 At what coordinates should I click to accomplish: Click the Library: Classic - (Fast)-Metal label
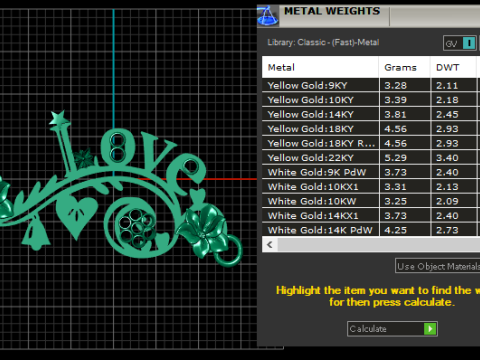(x=323, y=42)
